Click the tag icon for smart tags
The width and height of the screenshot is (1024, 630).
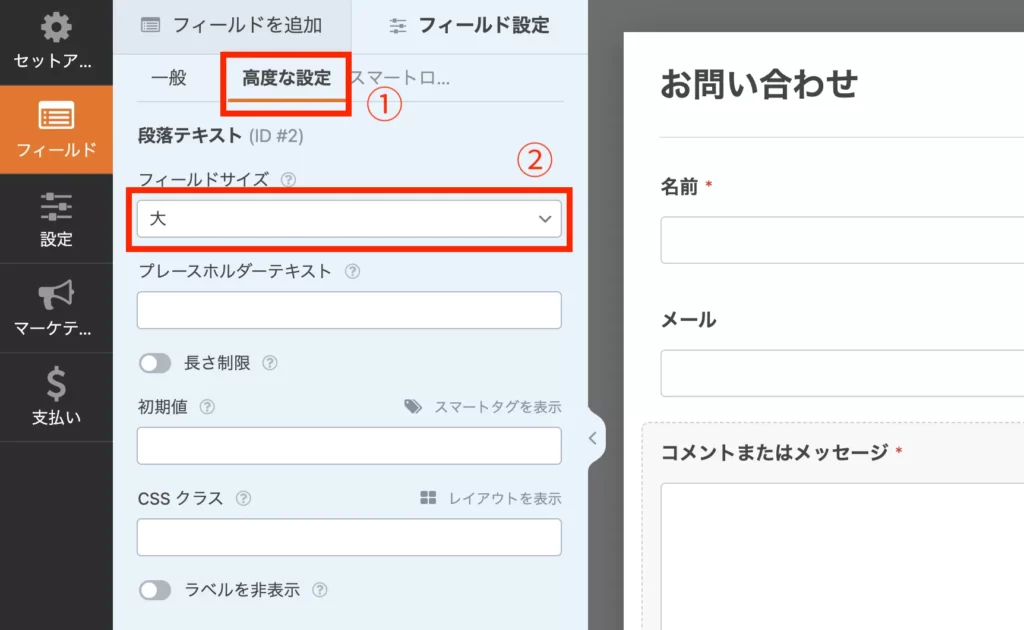click(x=413, y=407)
